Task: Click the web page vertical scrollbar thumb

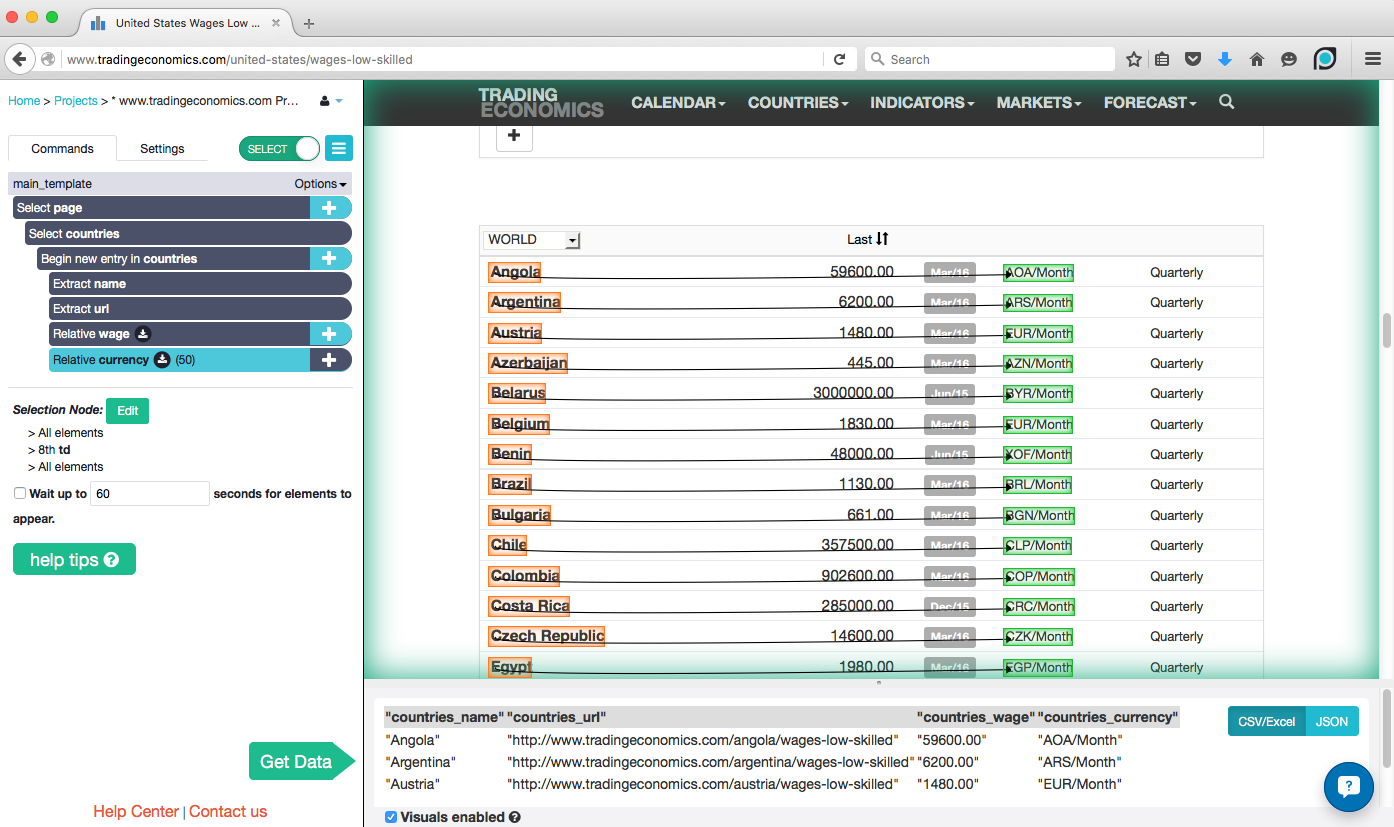Action: [1386, 330]
